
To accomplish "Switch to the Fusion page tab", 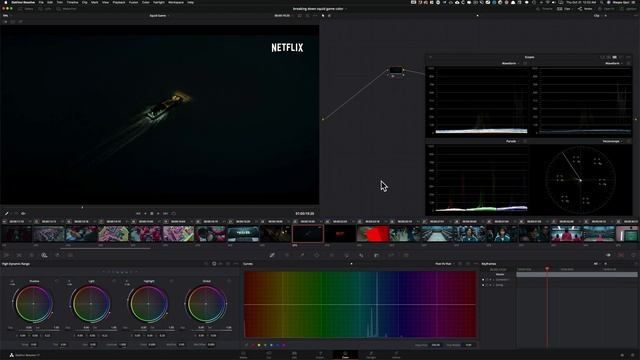I will (x=320, y=355).
